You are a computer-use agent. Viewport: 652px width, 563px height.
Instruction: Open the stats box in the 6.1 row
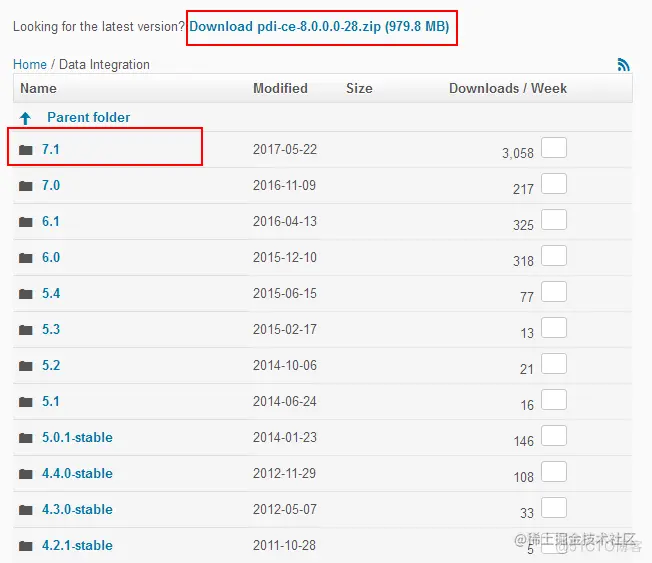554,220
